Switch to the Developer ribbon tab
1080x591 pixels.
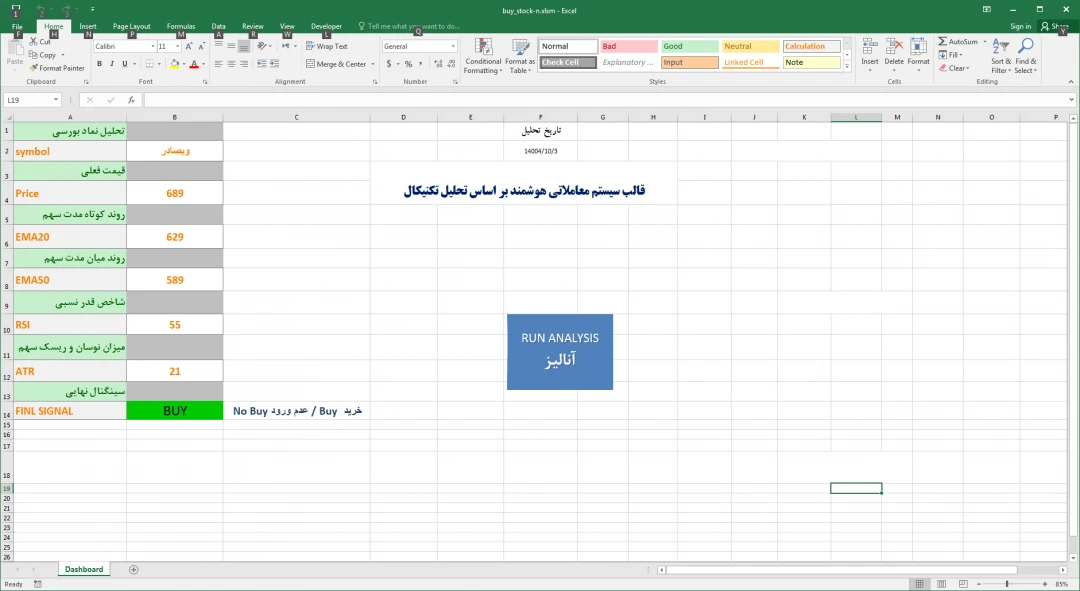(x=326, y=26)
